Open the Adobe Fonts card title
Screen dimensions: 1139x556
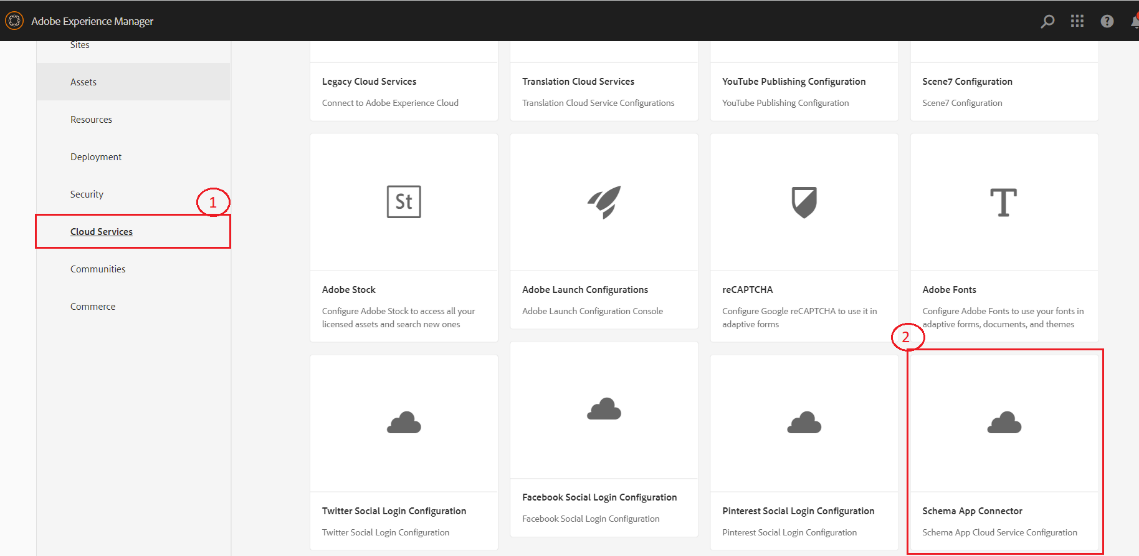(x=949, y=289)
